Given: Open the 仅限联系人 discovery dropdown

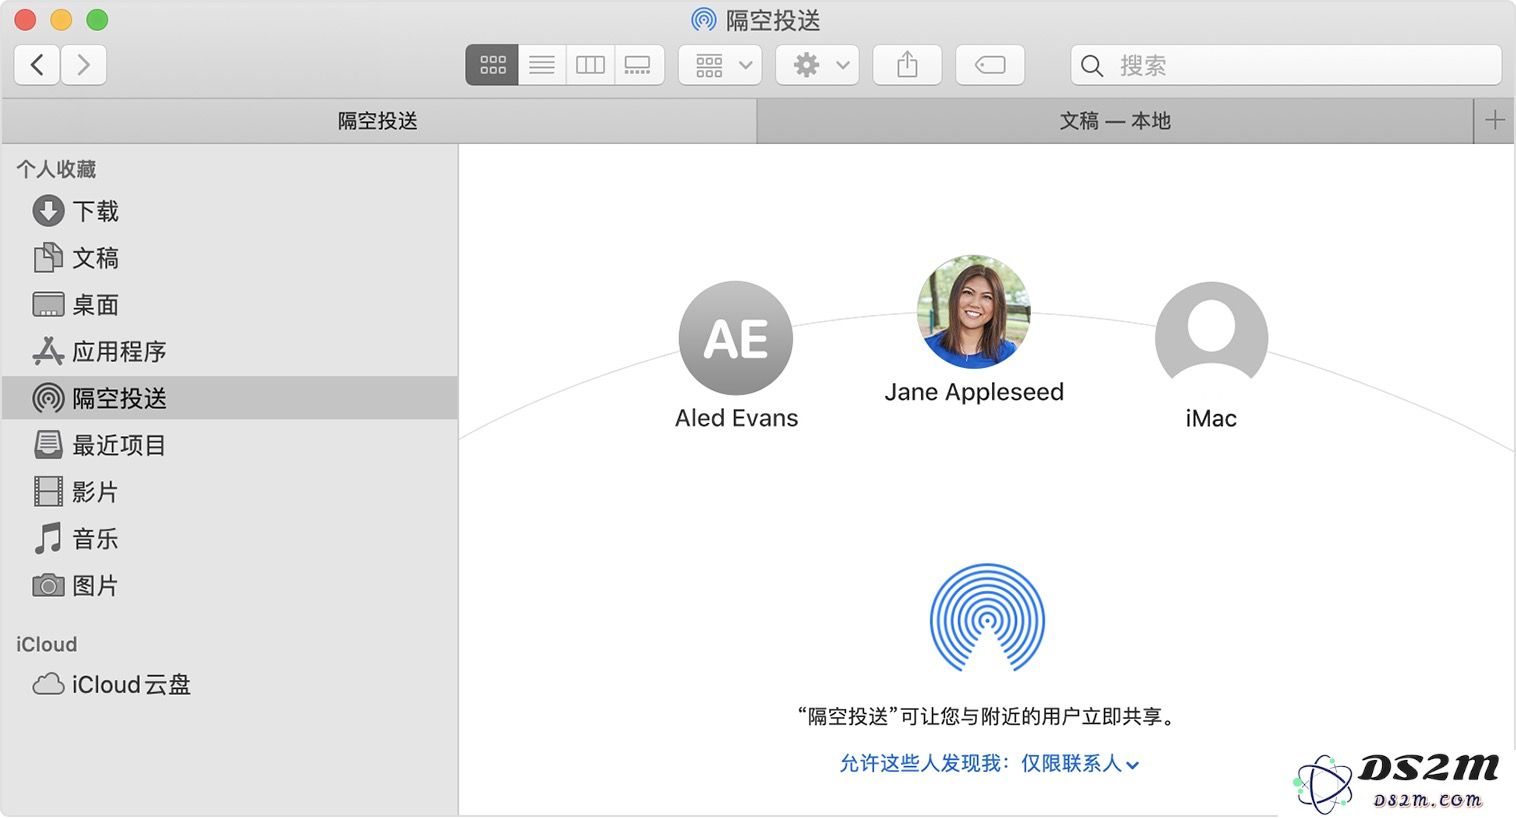Looking at the screenshot, I should pos(1080,764).
